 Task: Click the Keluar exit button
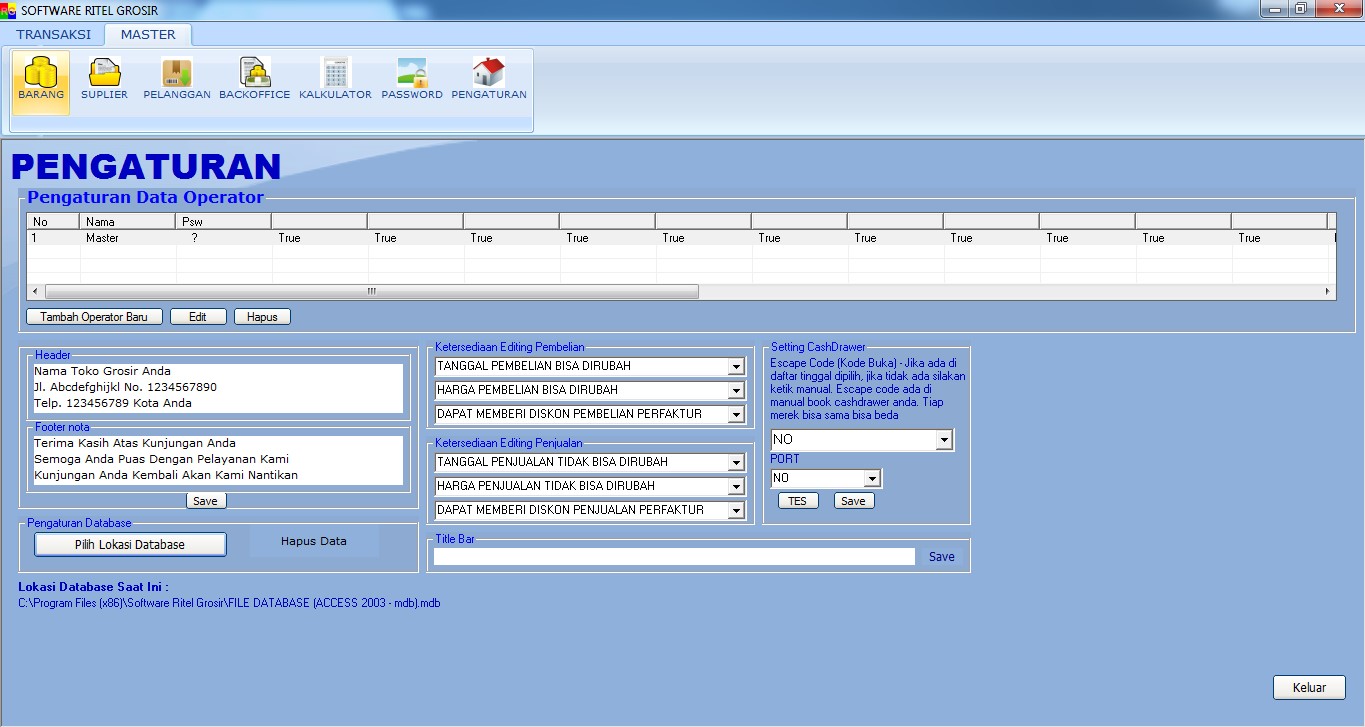[x=1309, y=688]
